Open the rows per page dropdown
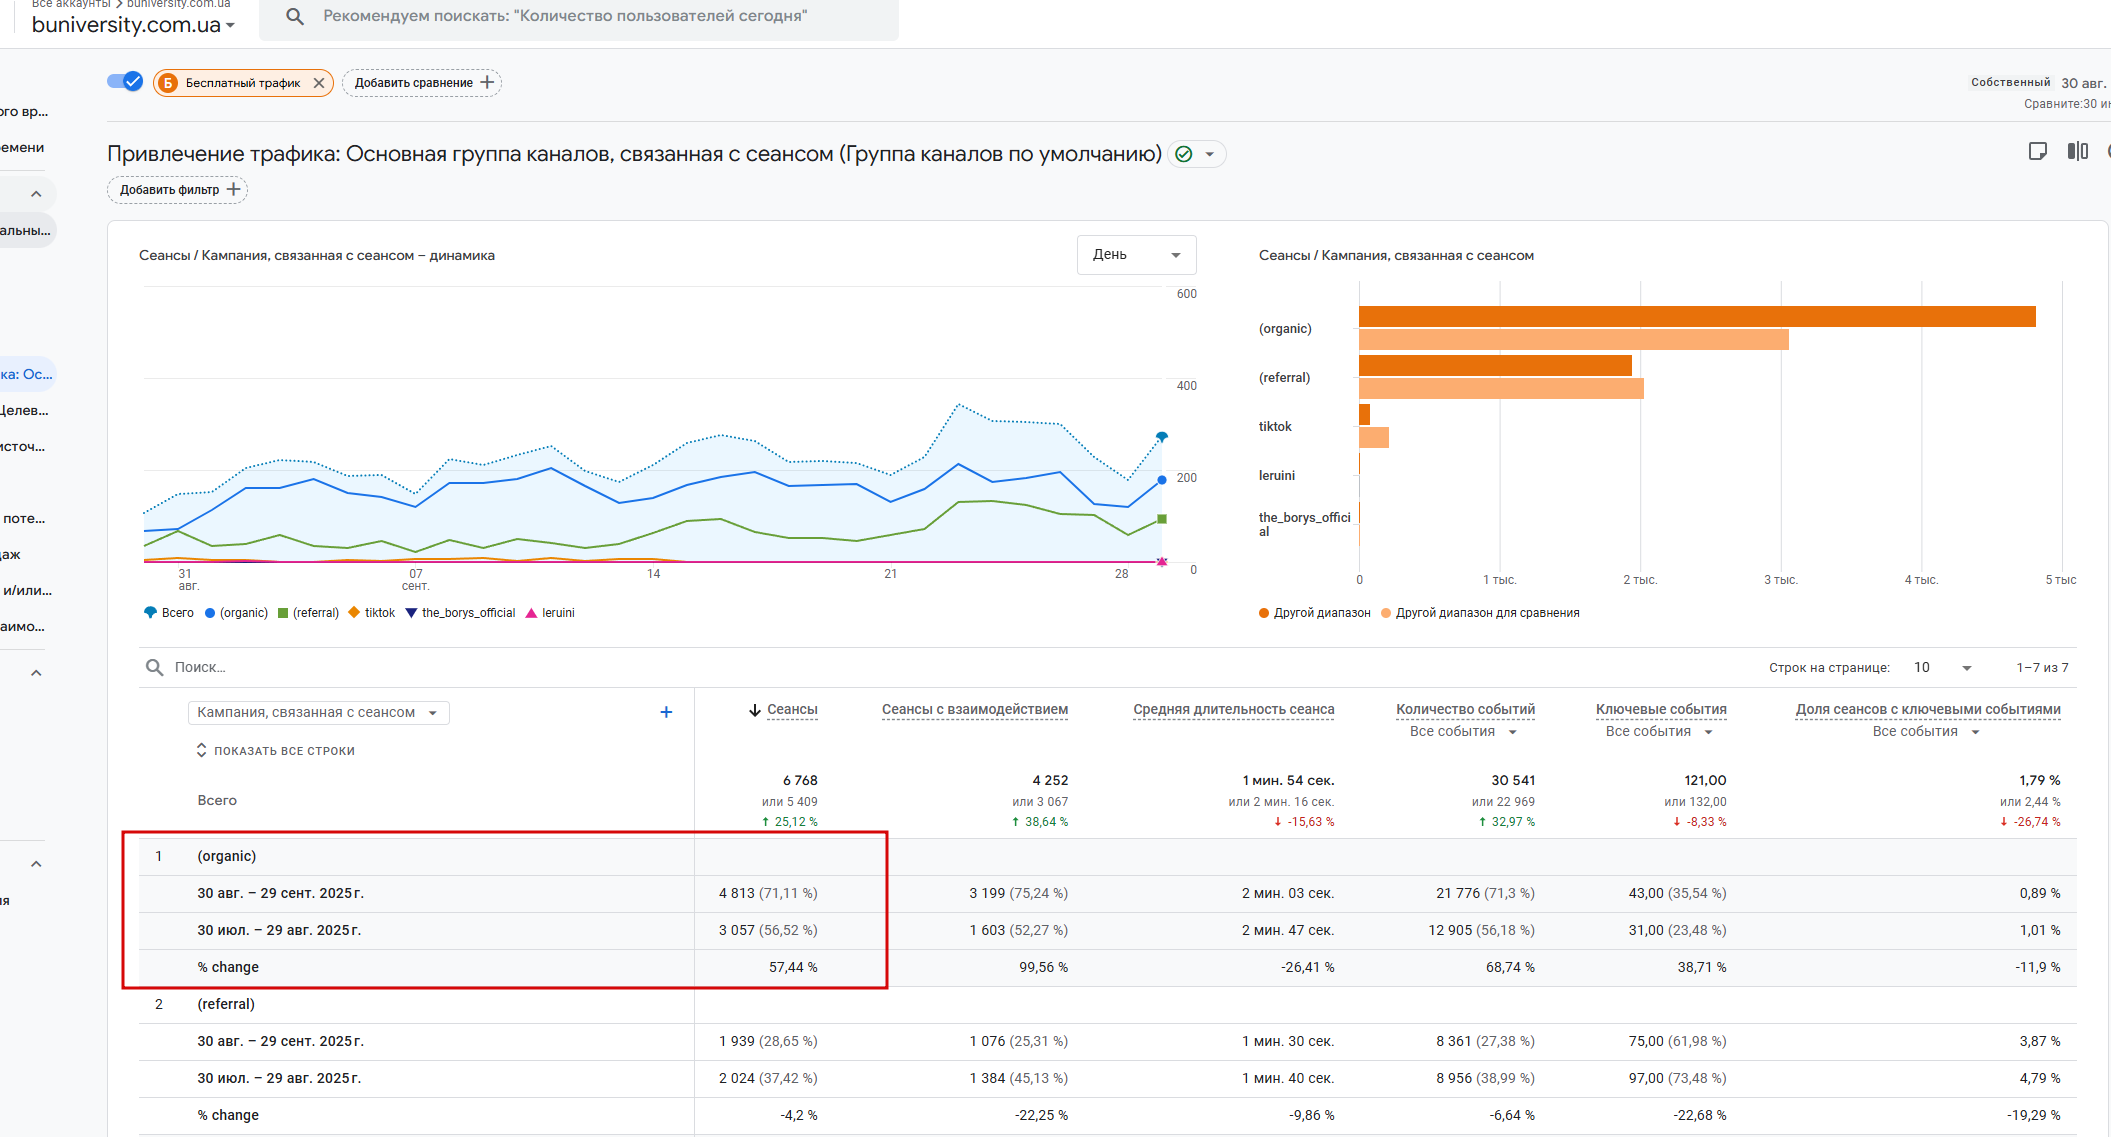This screenshot has height=1137, width=2111. tap(1942, 667)
